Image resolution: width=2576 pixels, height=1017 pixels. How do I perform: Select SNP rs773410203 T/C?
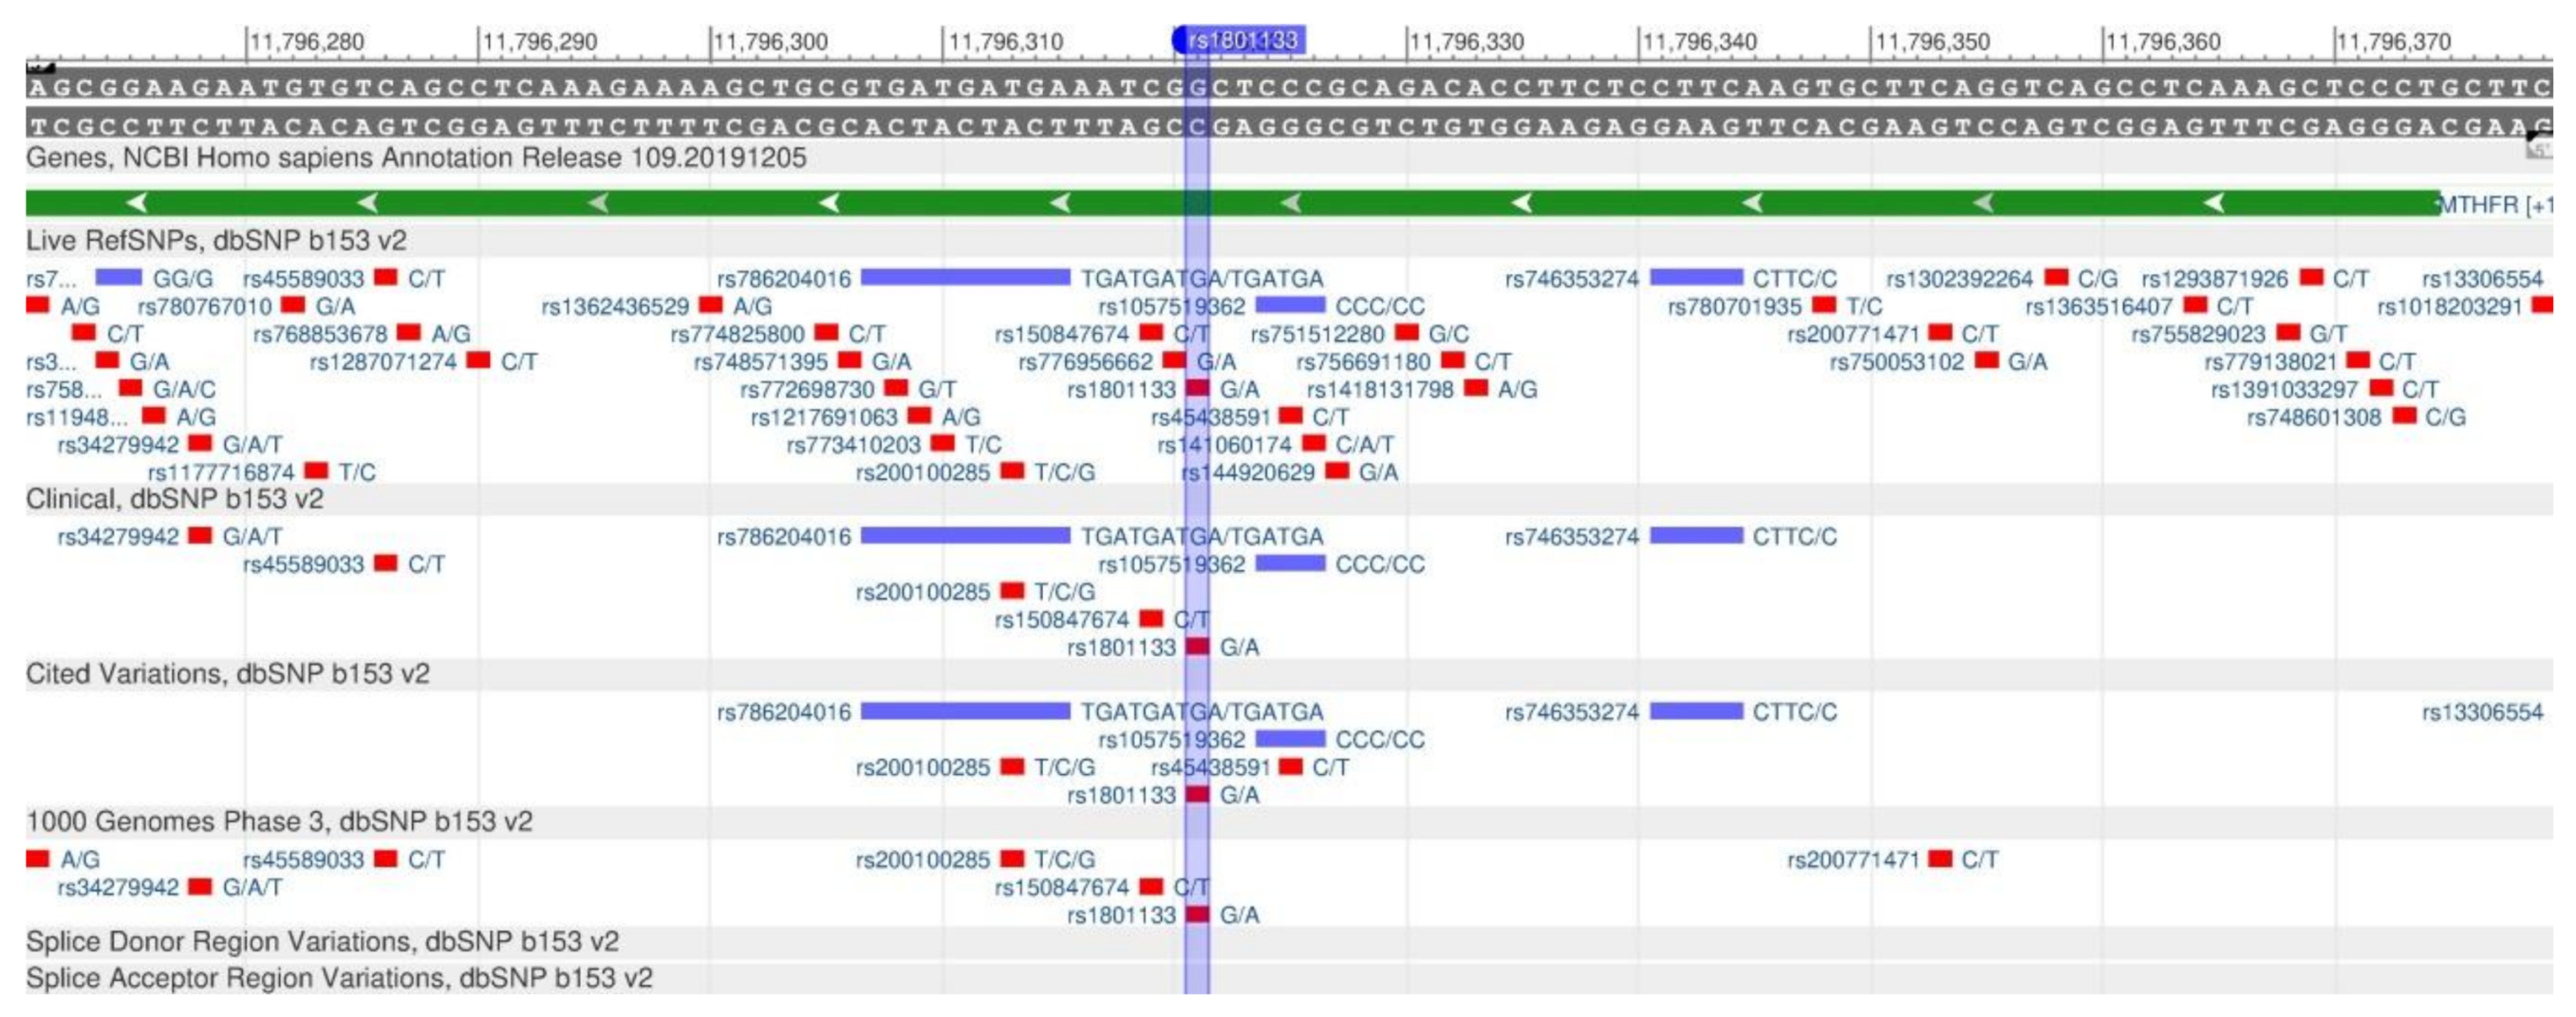(x=943, y=444)
